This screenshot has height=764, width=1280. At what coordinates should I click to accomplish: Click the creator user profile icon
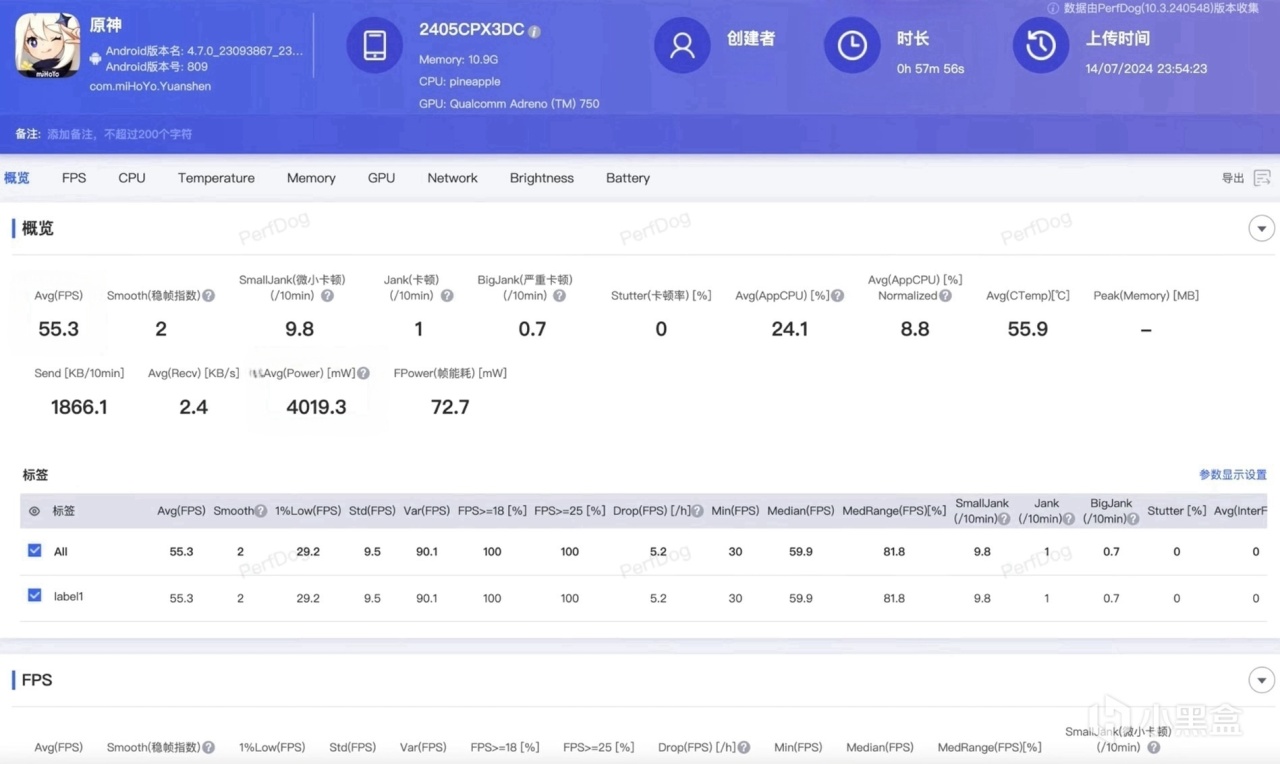[x=682, y=45]
